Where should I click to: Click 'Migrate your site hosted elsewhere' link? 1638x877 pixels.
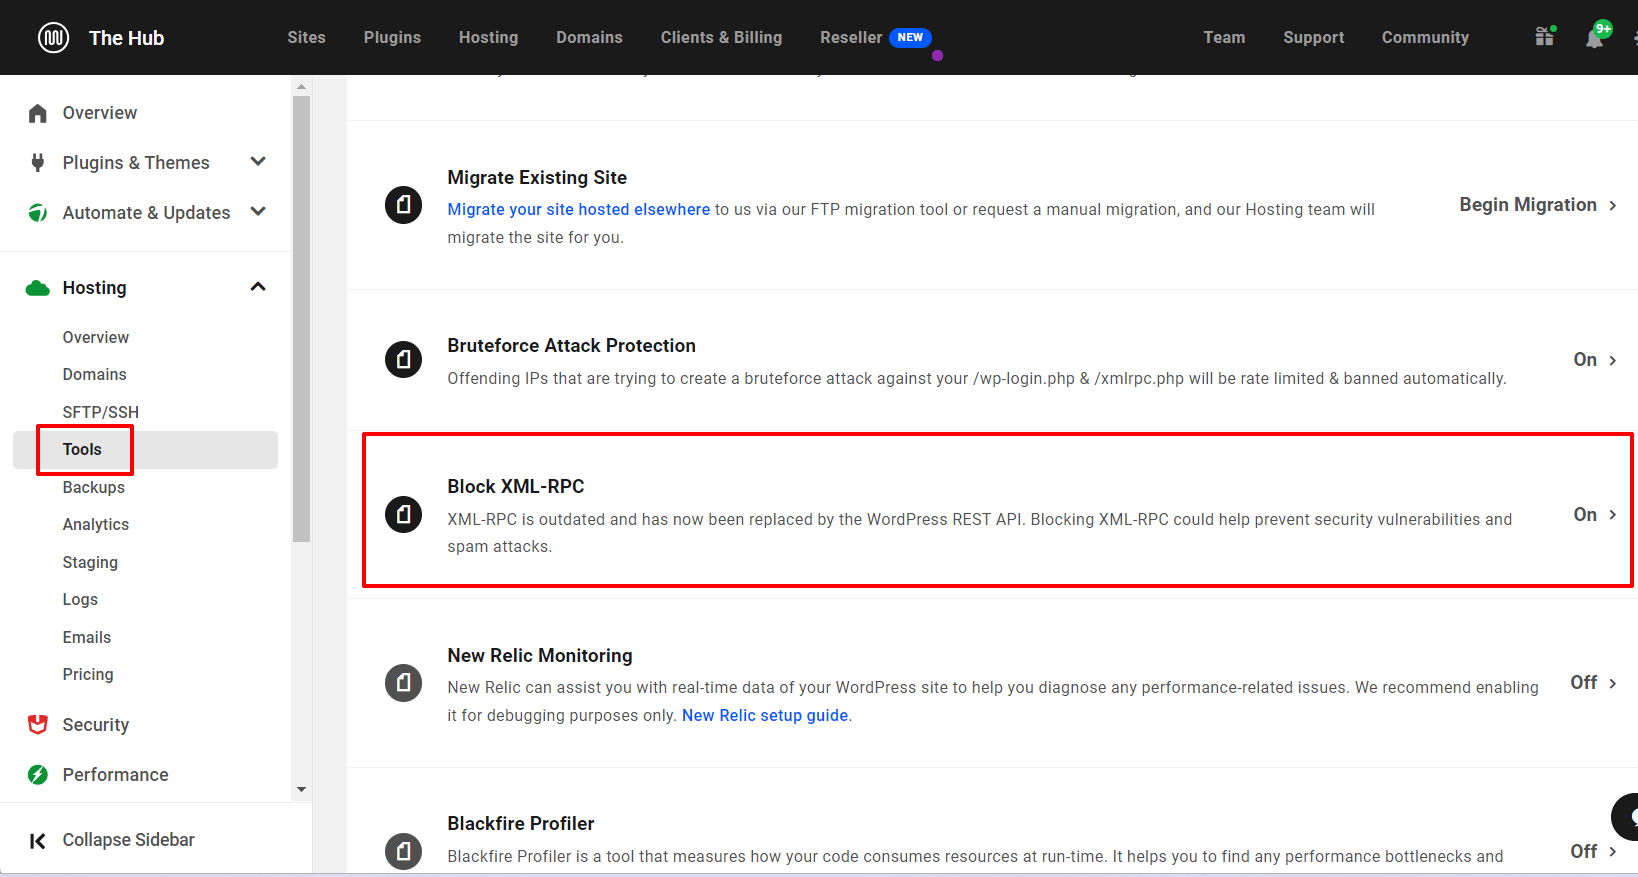coord(578,209)
